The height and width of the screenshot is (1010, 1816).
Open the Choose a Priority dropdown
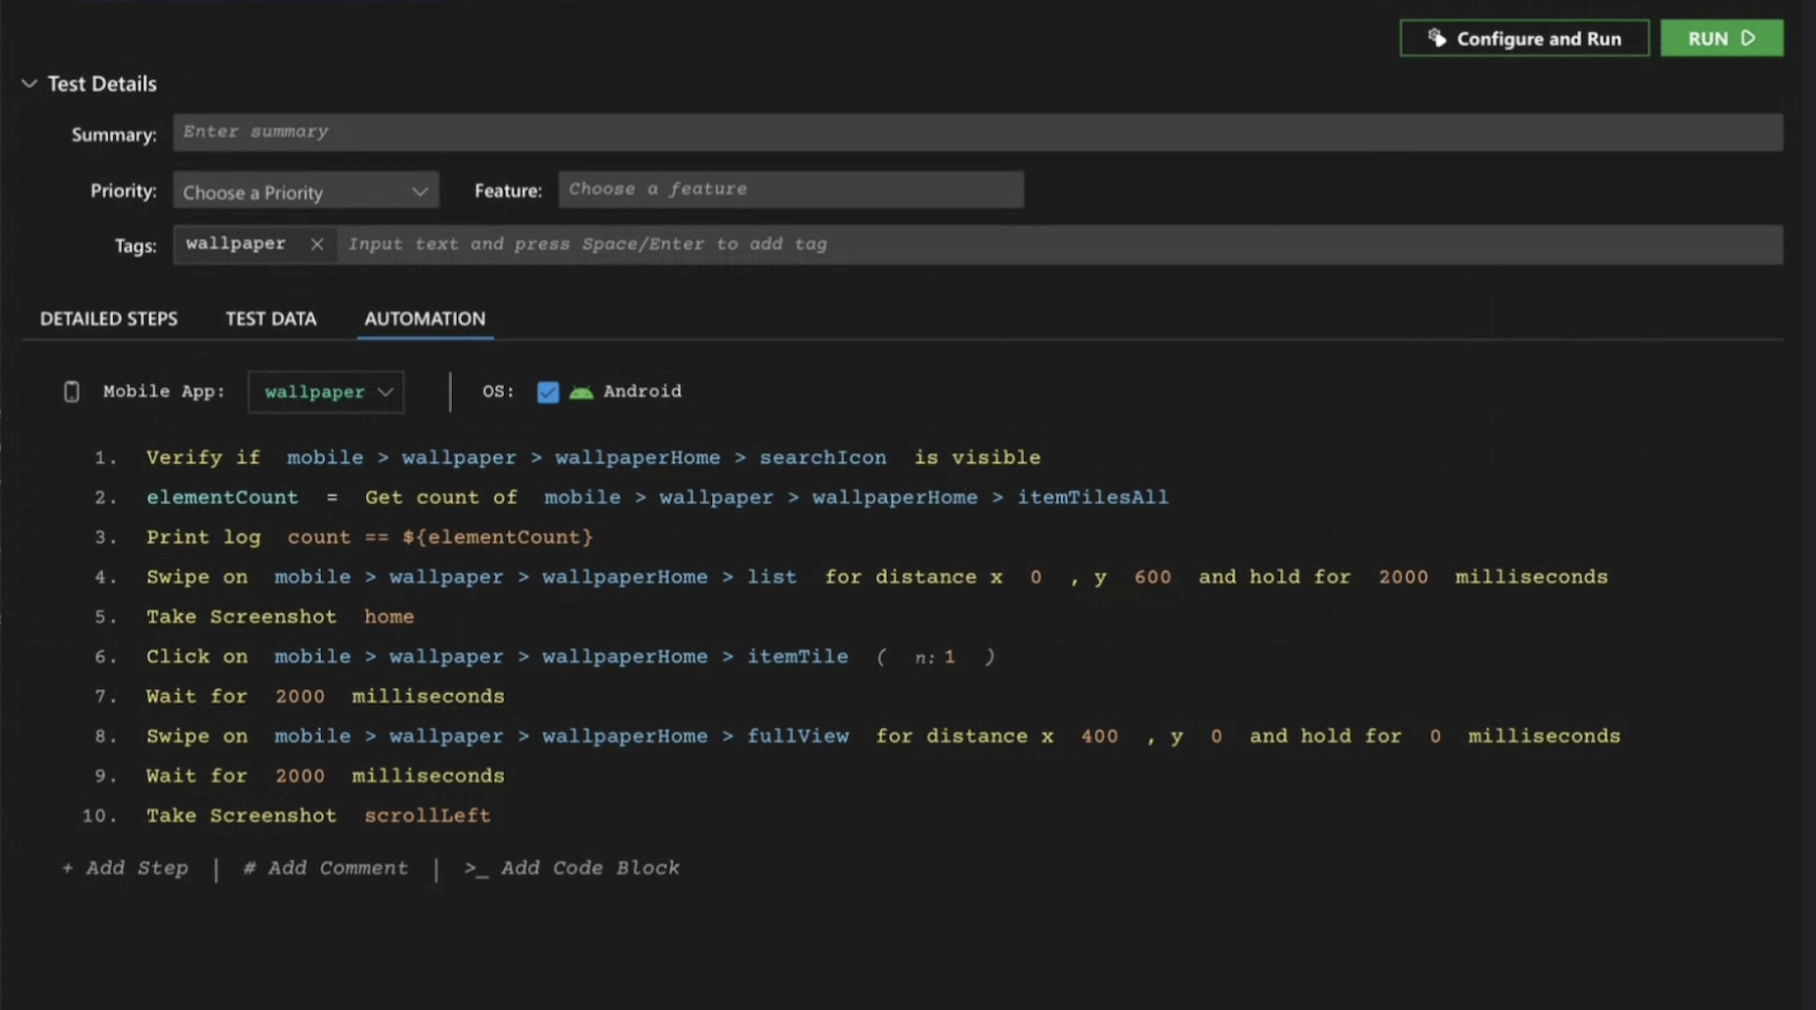(x=305, y=191)
